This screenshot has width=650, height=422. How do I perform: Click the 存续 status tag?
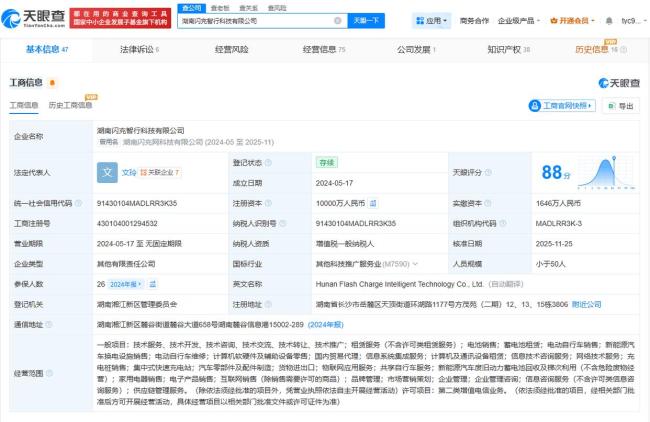click(x=327, y=162)
